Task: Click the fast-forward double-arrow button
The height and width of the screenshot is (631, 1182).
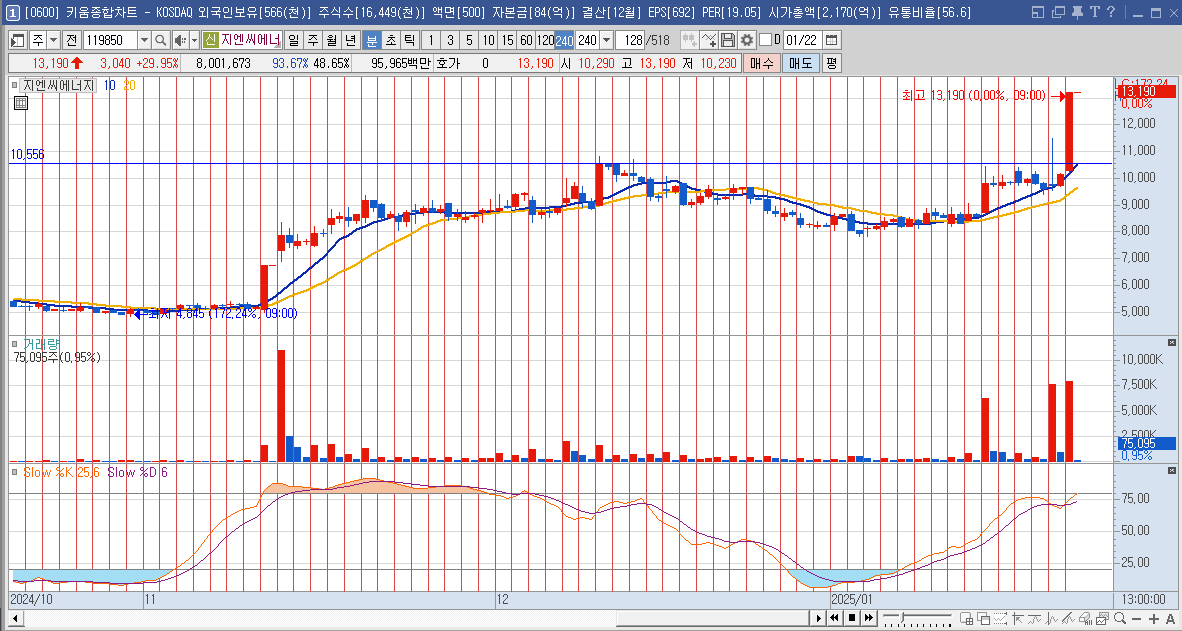Action: (868, 619)
